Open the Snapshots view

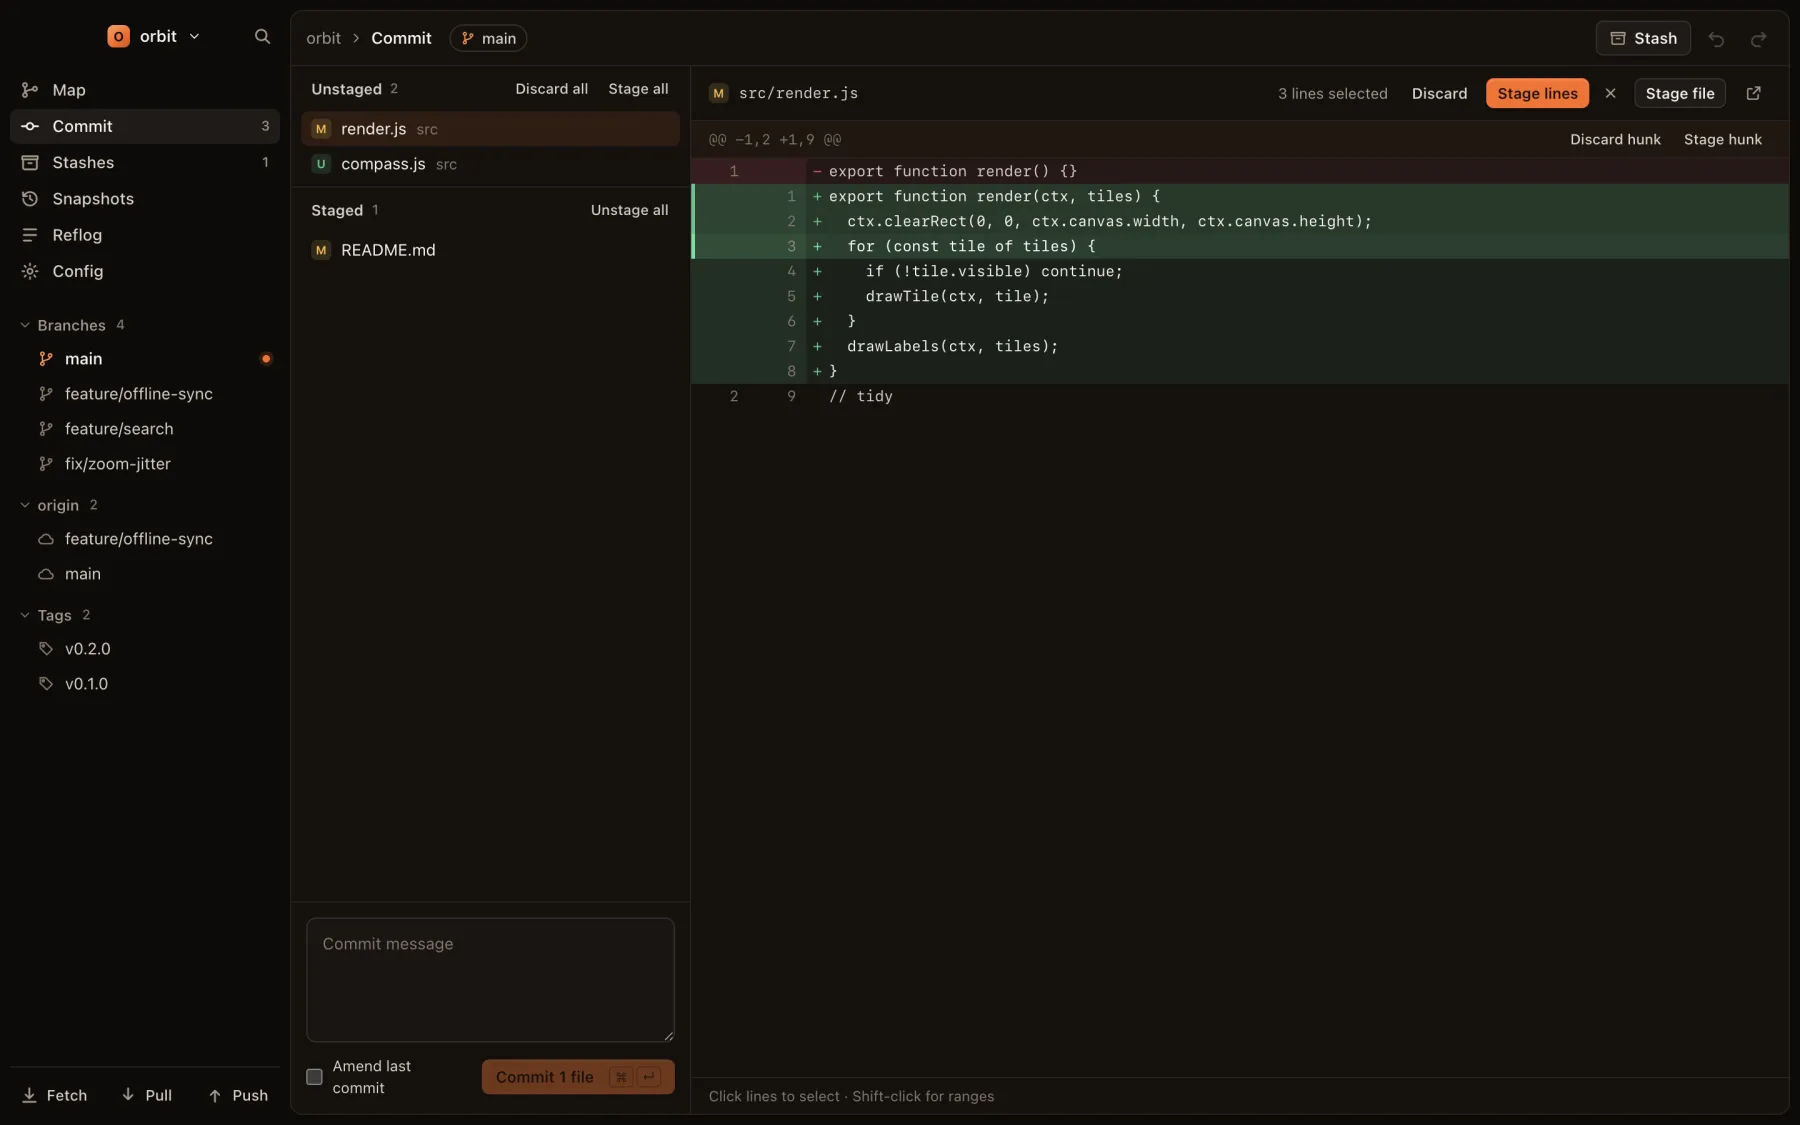coord(145,199)
